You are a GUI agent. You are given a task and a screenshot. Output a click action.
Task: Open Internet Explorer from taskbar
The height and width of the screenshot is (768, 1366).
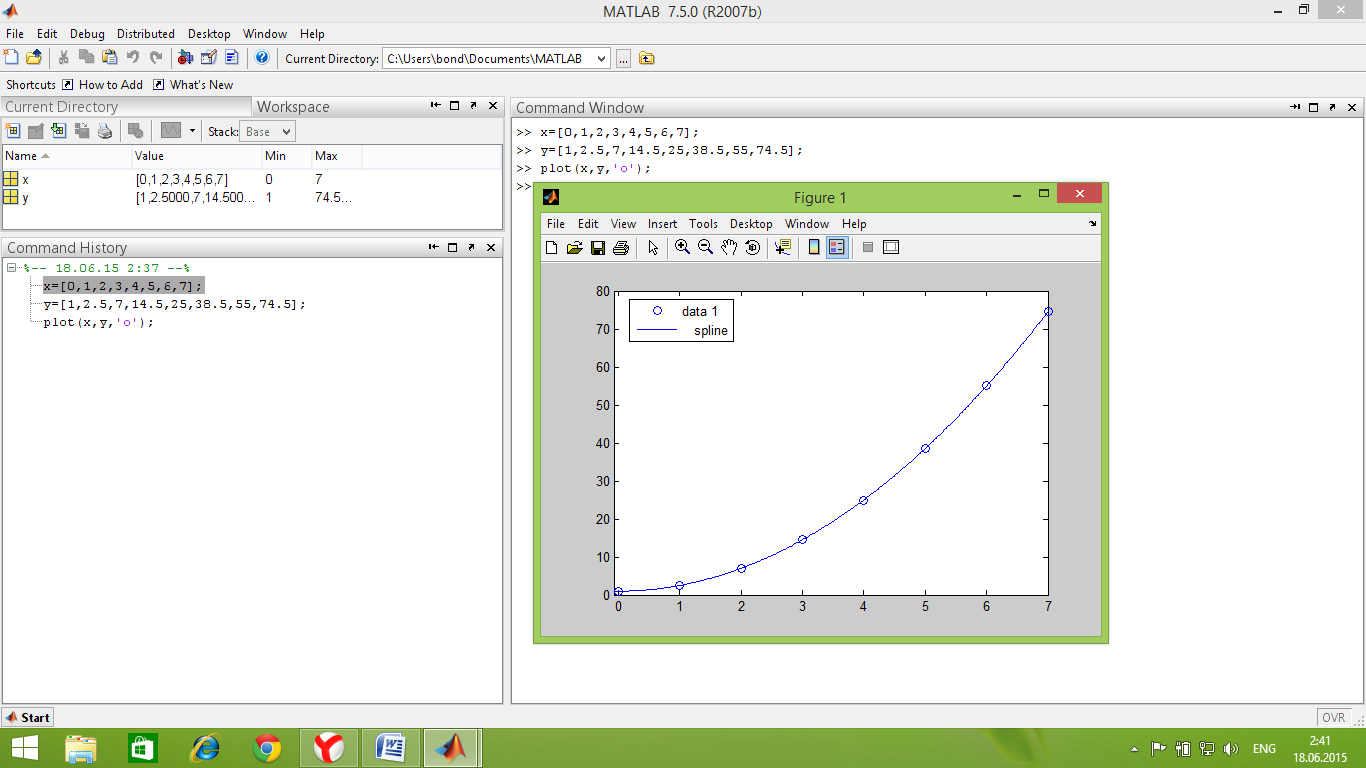point(206,748)
